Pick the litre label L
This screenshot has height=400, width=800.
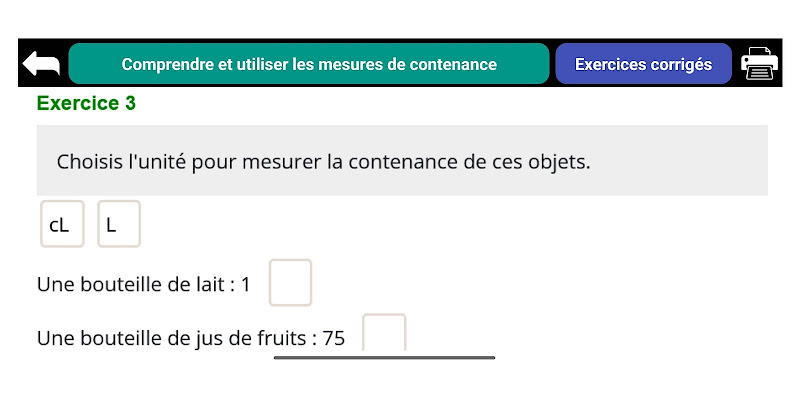pyautogui.click(x=111, y=225)
